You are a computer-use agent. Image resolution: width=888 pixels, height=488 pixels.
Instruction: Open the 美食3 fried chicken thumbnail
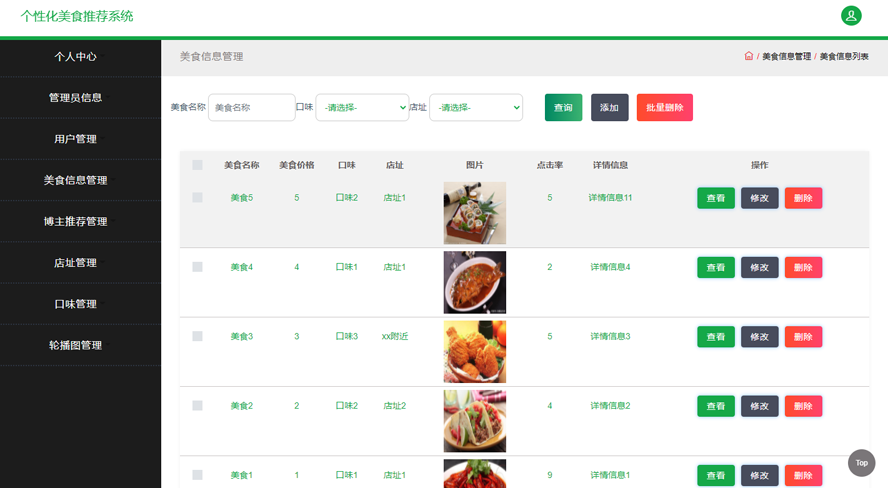tap(475, 352)
